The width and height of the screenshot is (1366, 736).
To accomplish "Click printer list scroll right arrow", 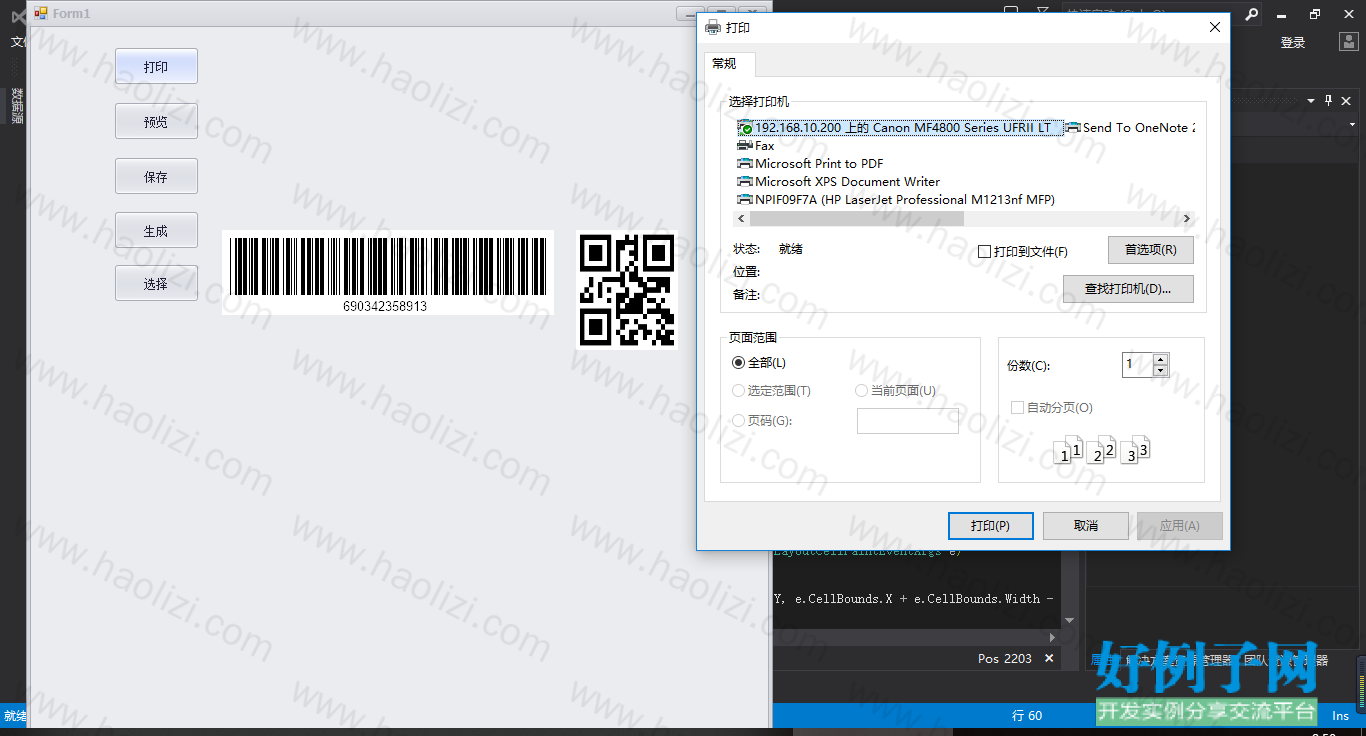I will click(1187, 218).
